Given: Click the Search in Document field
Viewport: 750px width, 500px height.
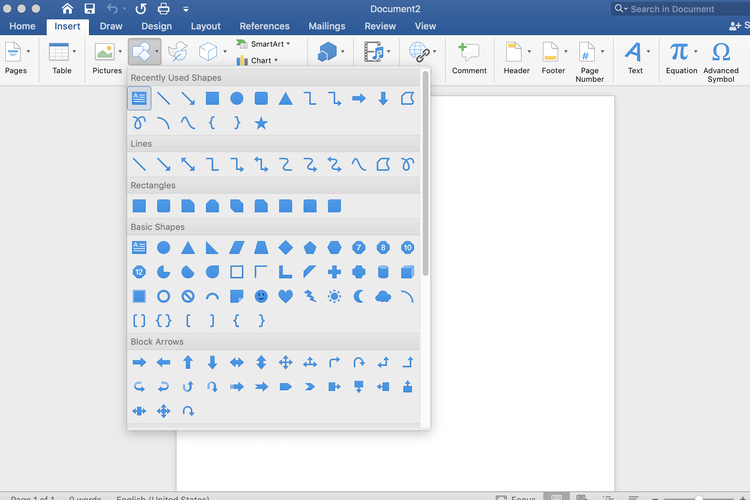Looking at the screenshot, I should (681, 9).
